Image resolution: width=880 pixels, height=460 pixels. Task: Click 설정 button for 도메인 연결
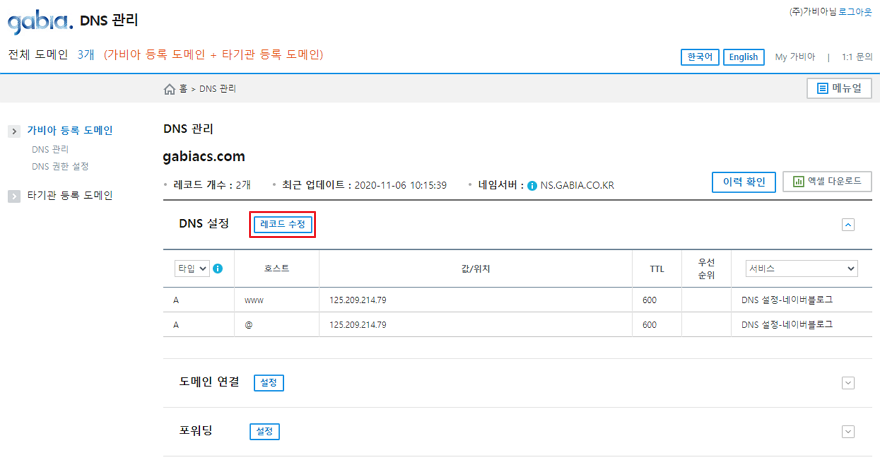(269, 383)
